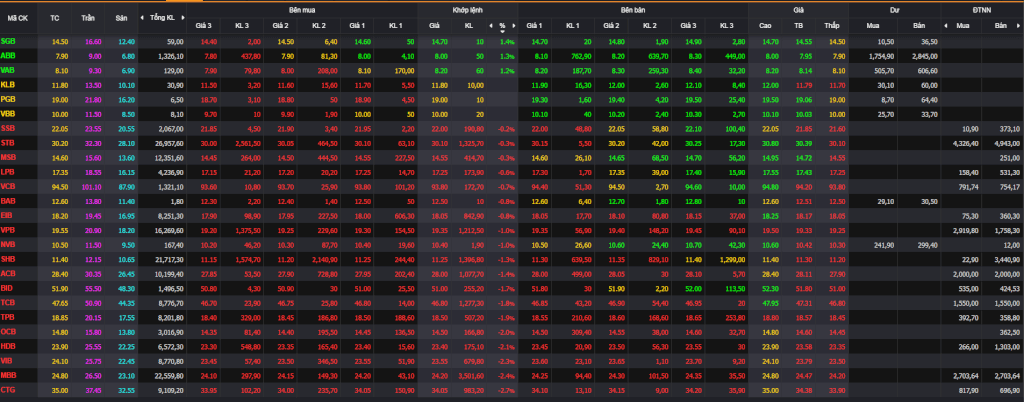Open the KLB stock symbol
This screenshot has height=402, width=1024.
[8, 85]
